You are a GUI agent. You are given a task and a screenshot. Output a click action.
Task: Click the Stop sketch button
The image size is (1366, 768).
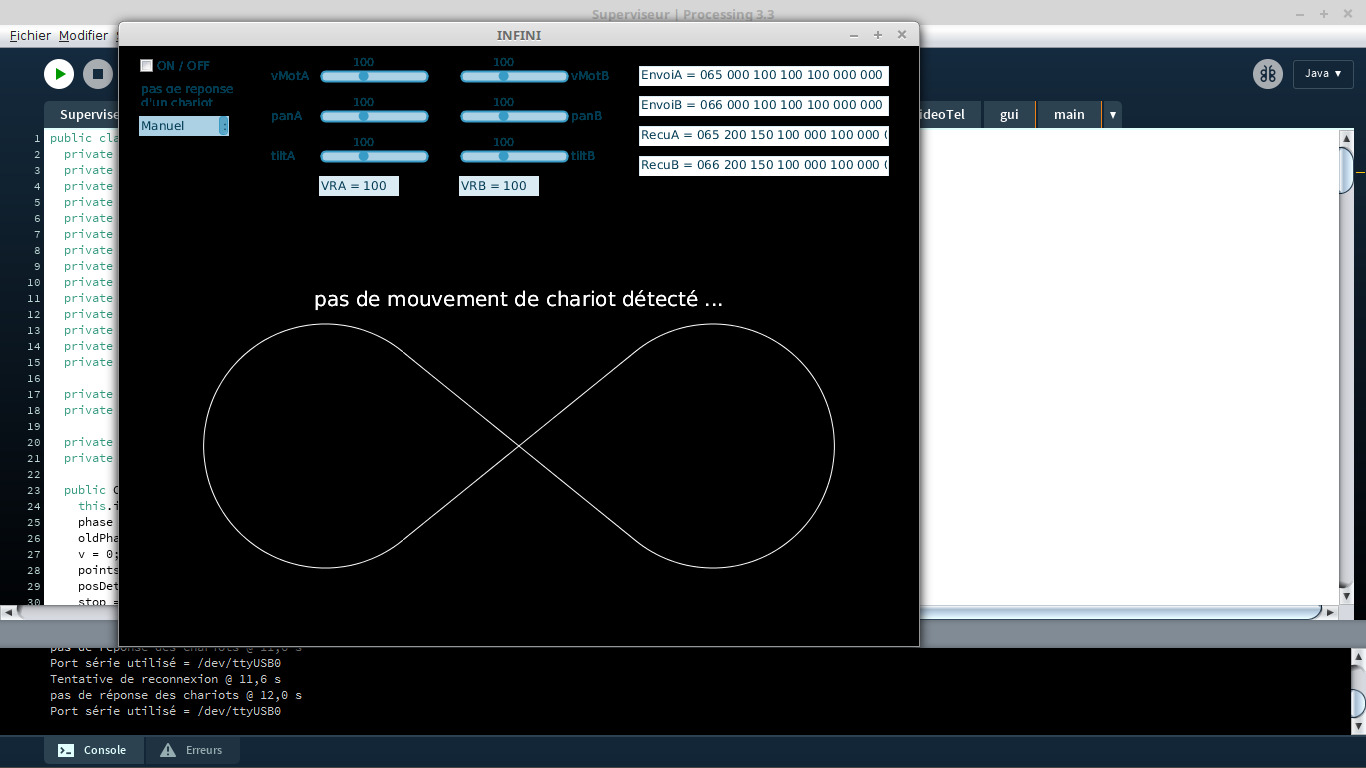pos(97,74)
